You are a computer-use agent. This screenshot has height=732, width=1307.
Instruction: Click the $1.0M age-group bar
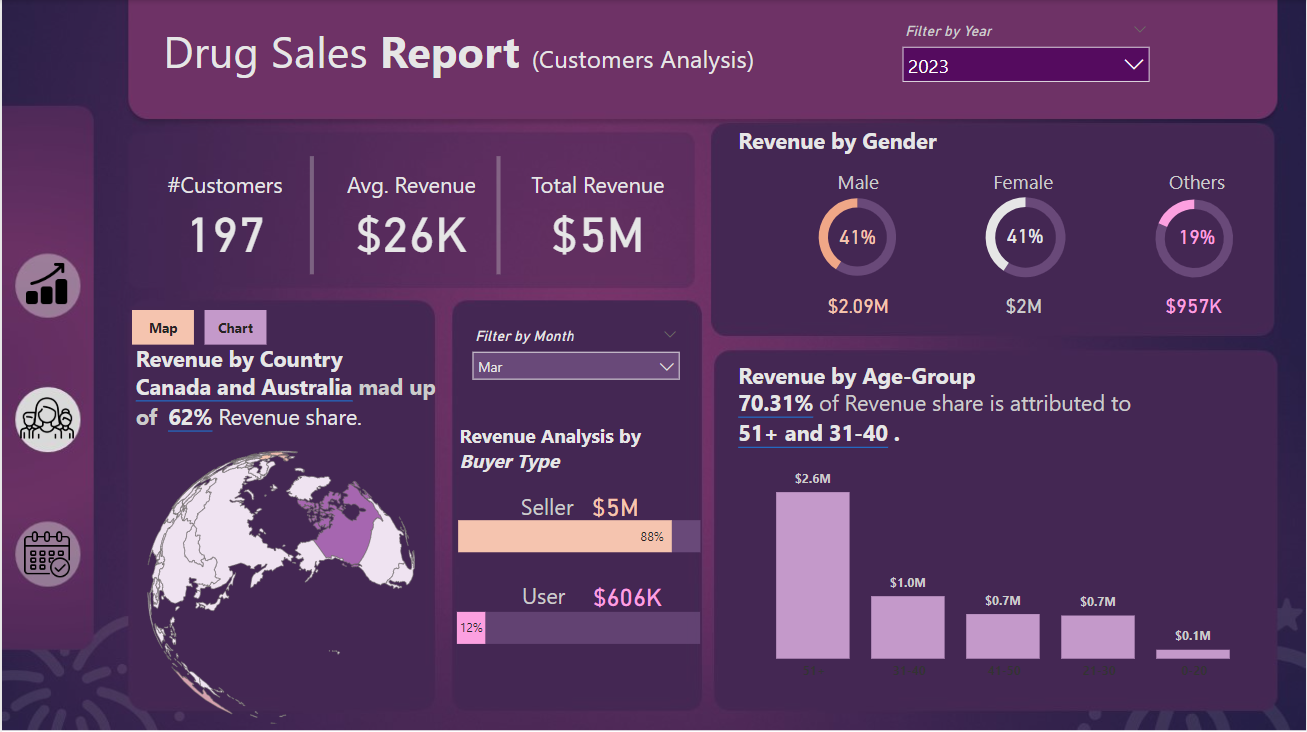pos(907,627)
